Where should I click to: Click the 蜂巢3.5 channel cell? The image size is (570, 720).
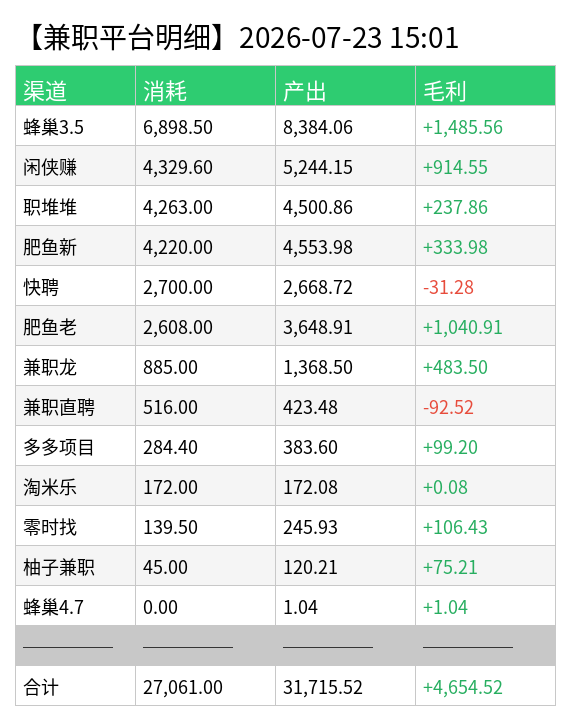[75, 126]
